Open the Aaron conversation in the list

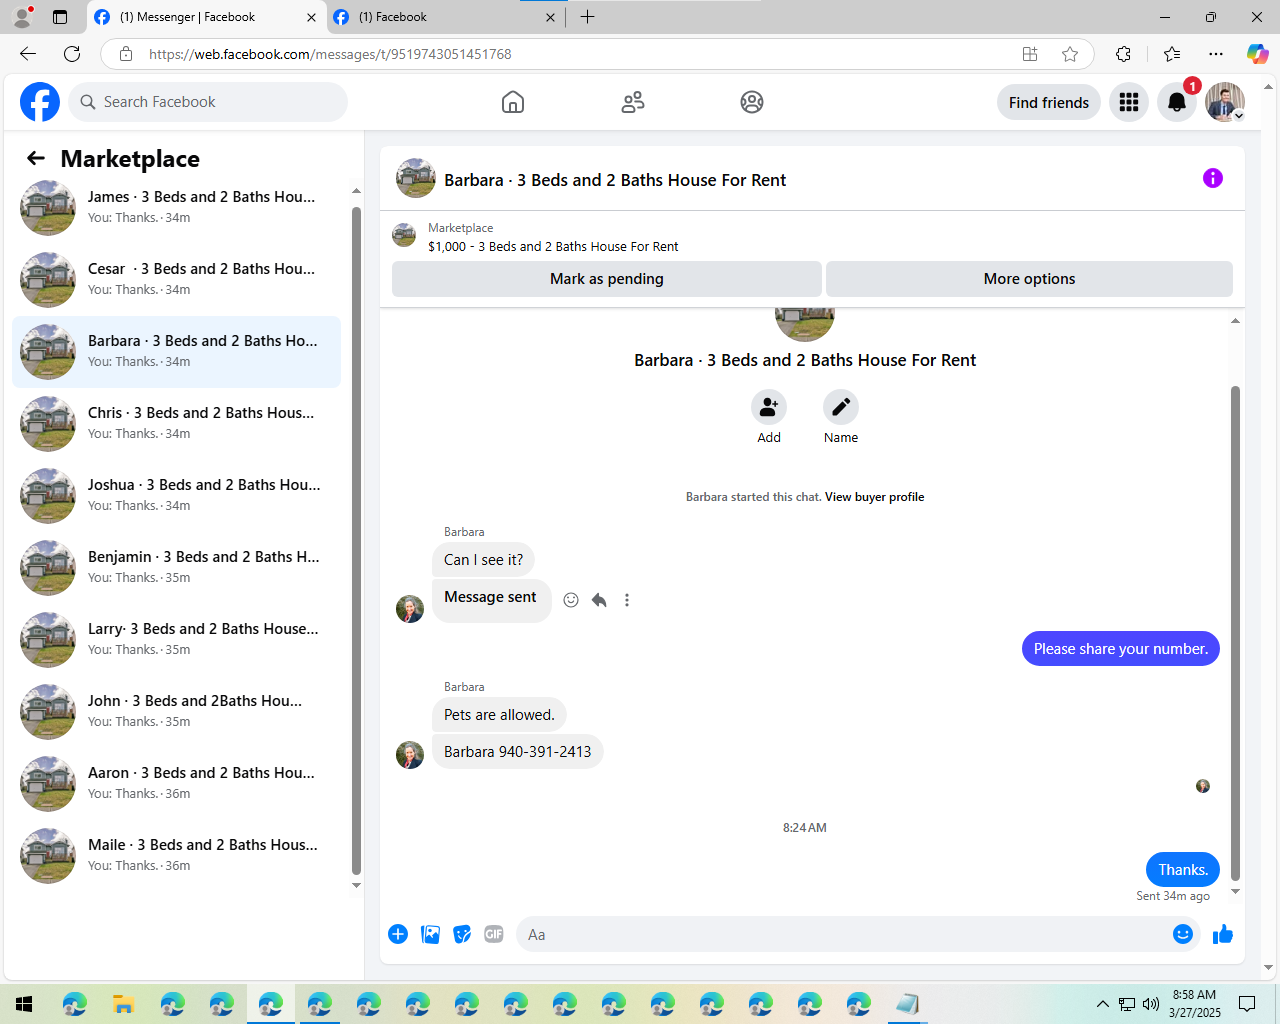click(x=176, y=784)
